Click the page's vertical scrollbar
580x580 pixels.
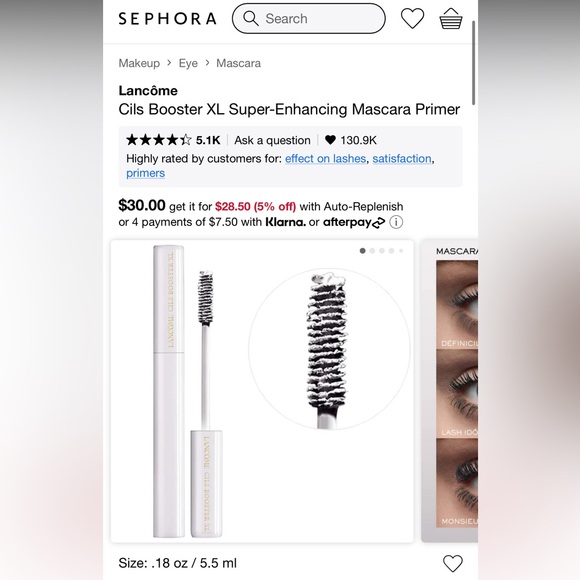[x=473, y=63]
